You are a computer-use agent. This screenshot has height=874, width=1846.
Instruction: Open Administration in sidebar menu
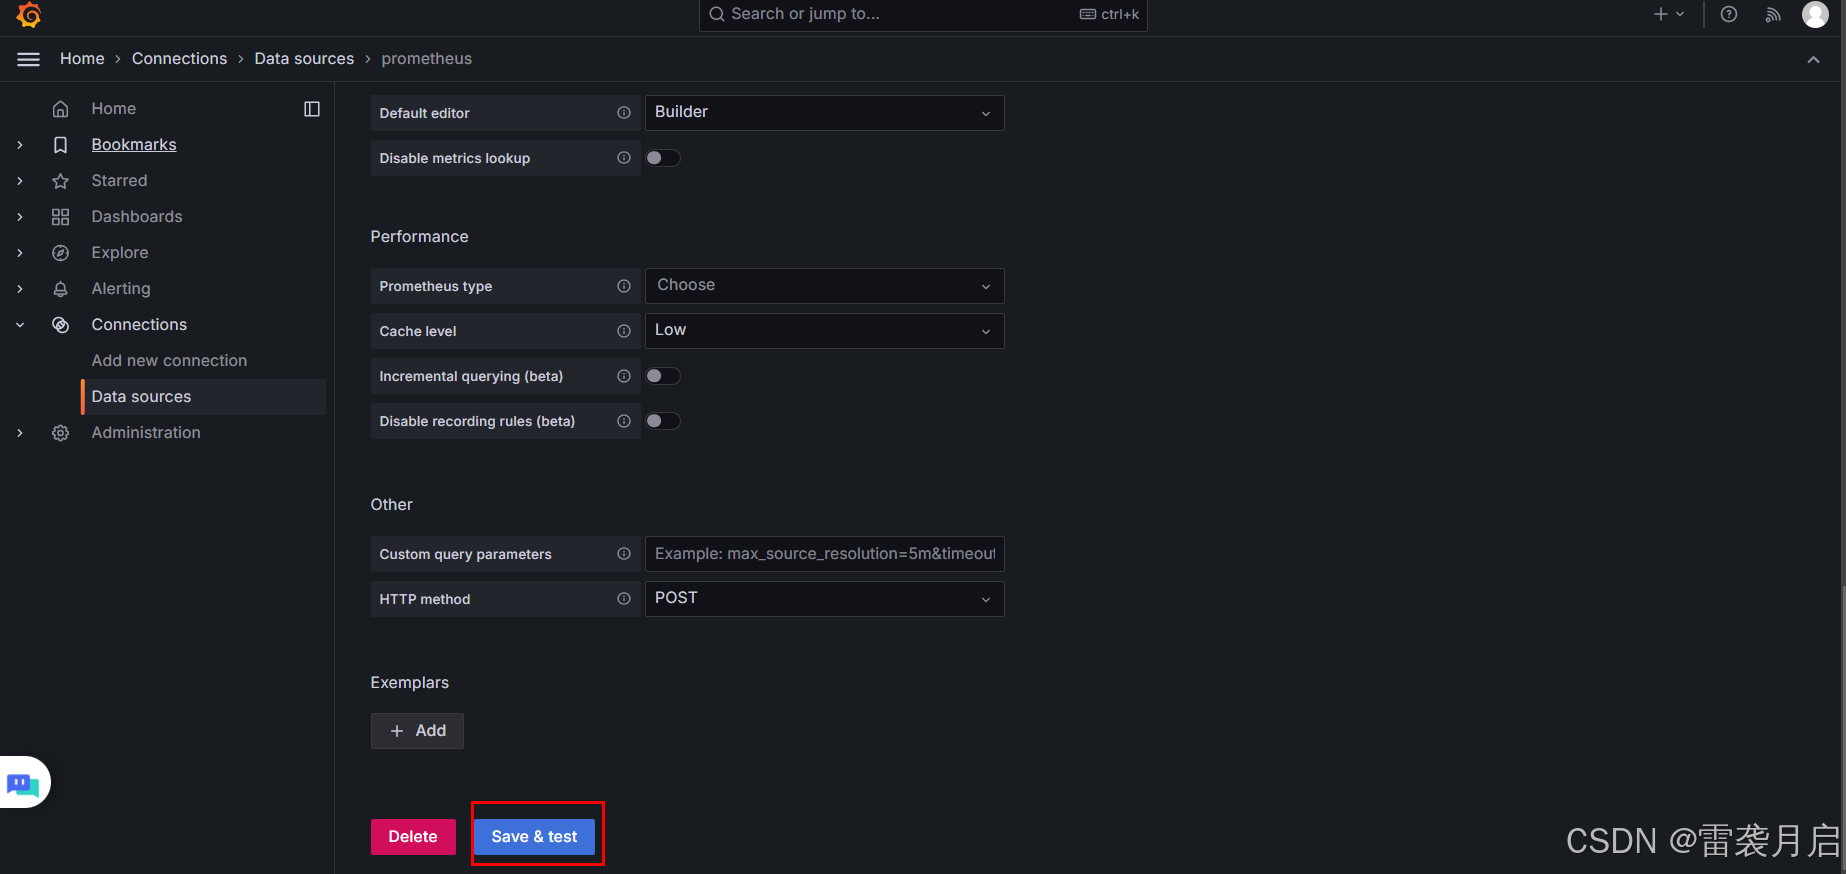coord(146,433)
